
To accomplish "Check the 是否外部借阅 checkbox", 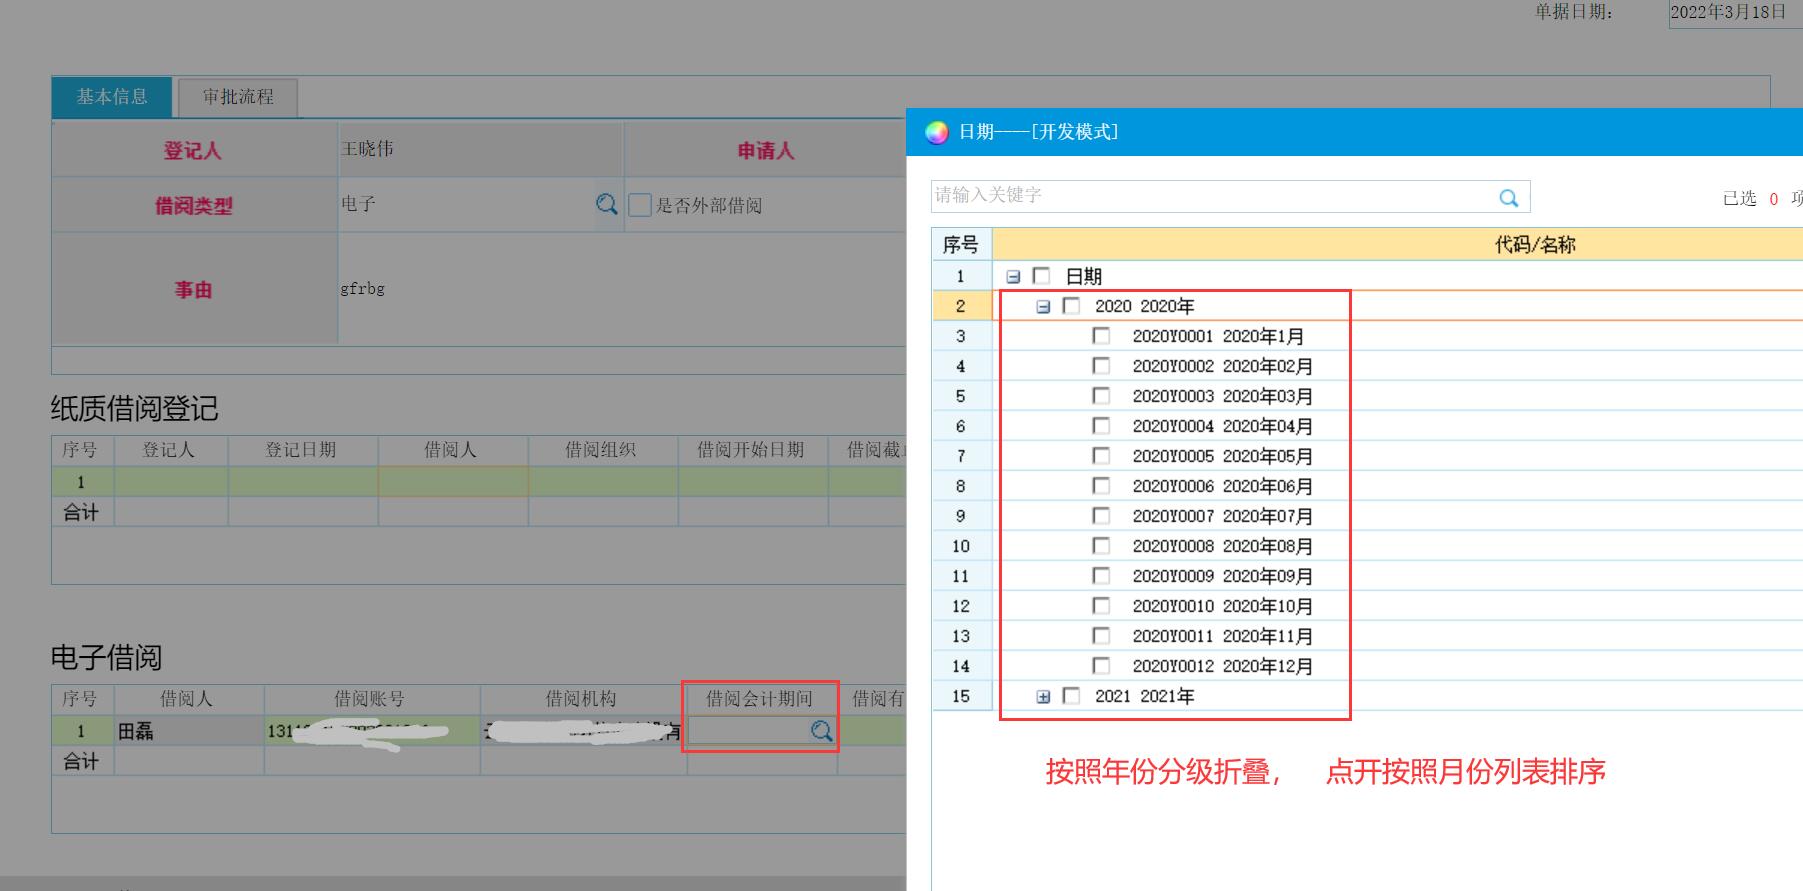I will [x=640, y=205].
